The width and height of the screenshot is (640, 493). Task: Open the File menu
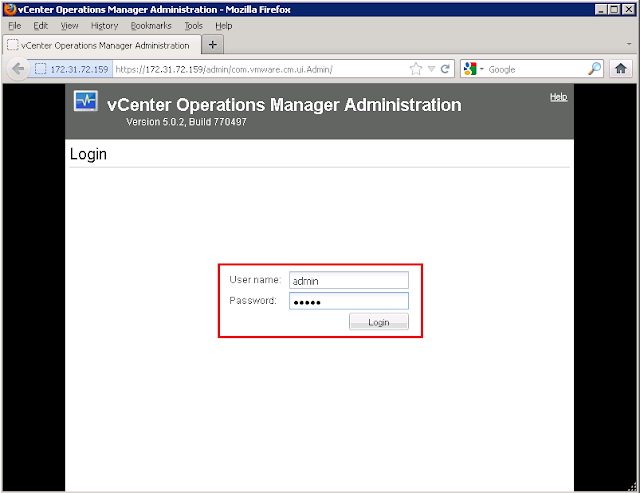click(x=15, y=26)
